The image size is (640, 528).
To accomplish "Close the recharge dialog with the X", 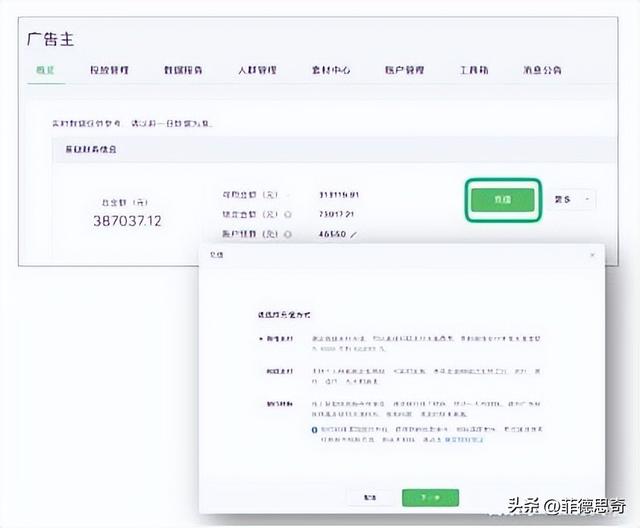I will [x=592, y=255].
